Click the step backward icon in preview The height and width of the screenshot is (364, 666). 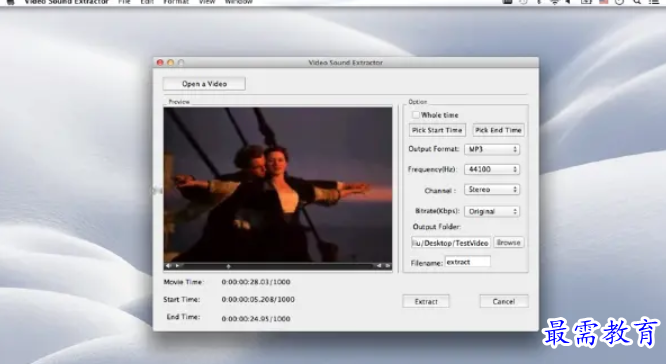378,266
